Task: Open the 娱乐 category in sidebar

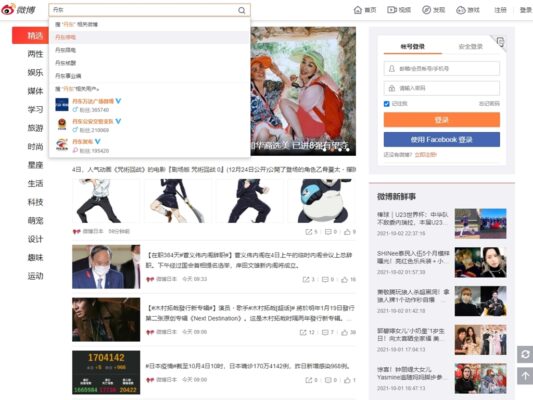Action: (x=35, y=72)
